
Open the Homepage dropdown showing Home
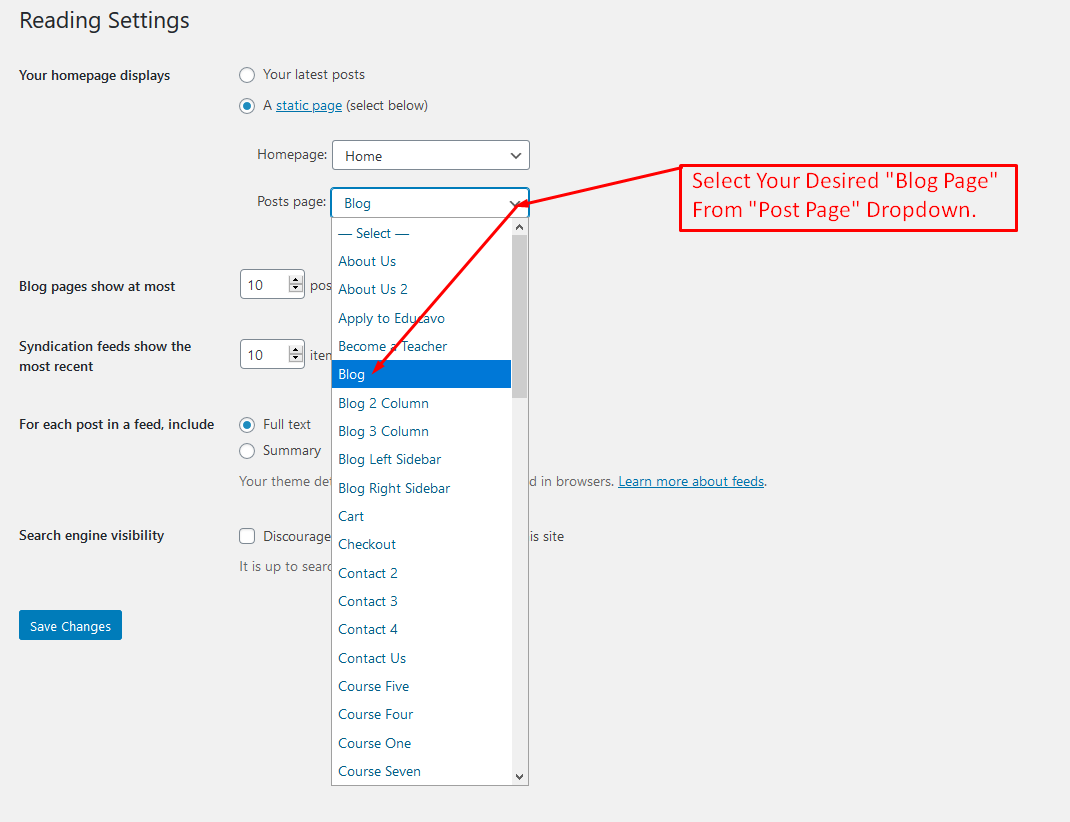click(x=431, y=156)
